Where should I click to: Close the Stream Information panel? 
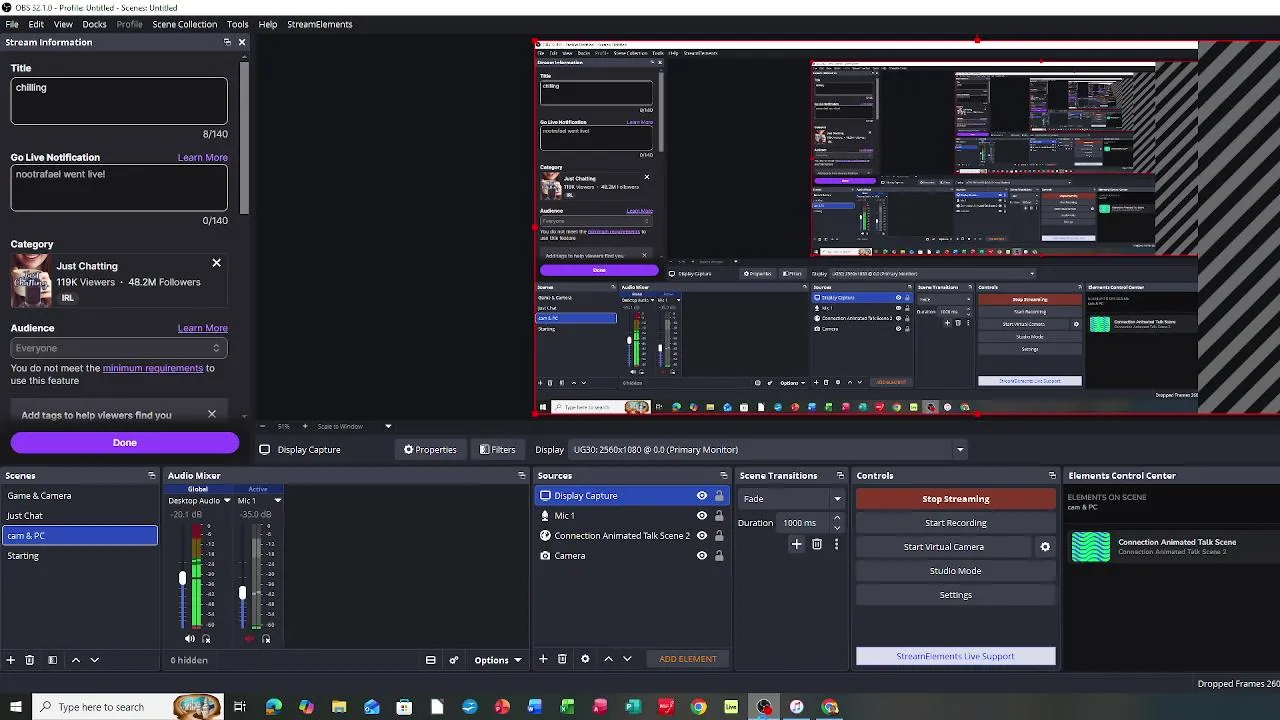pyautogui.click(x=242, y=42)
